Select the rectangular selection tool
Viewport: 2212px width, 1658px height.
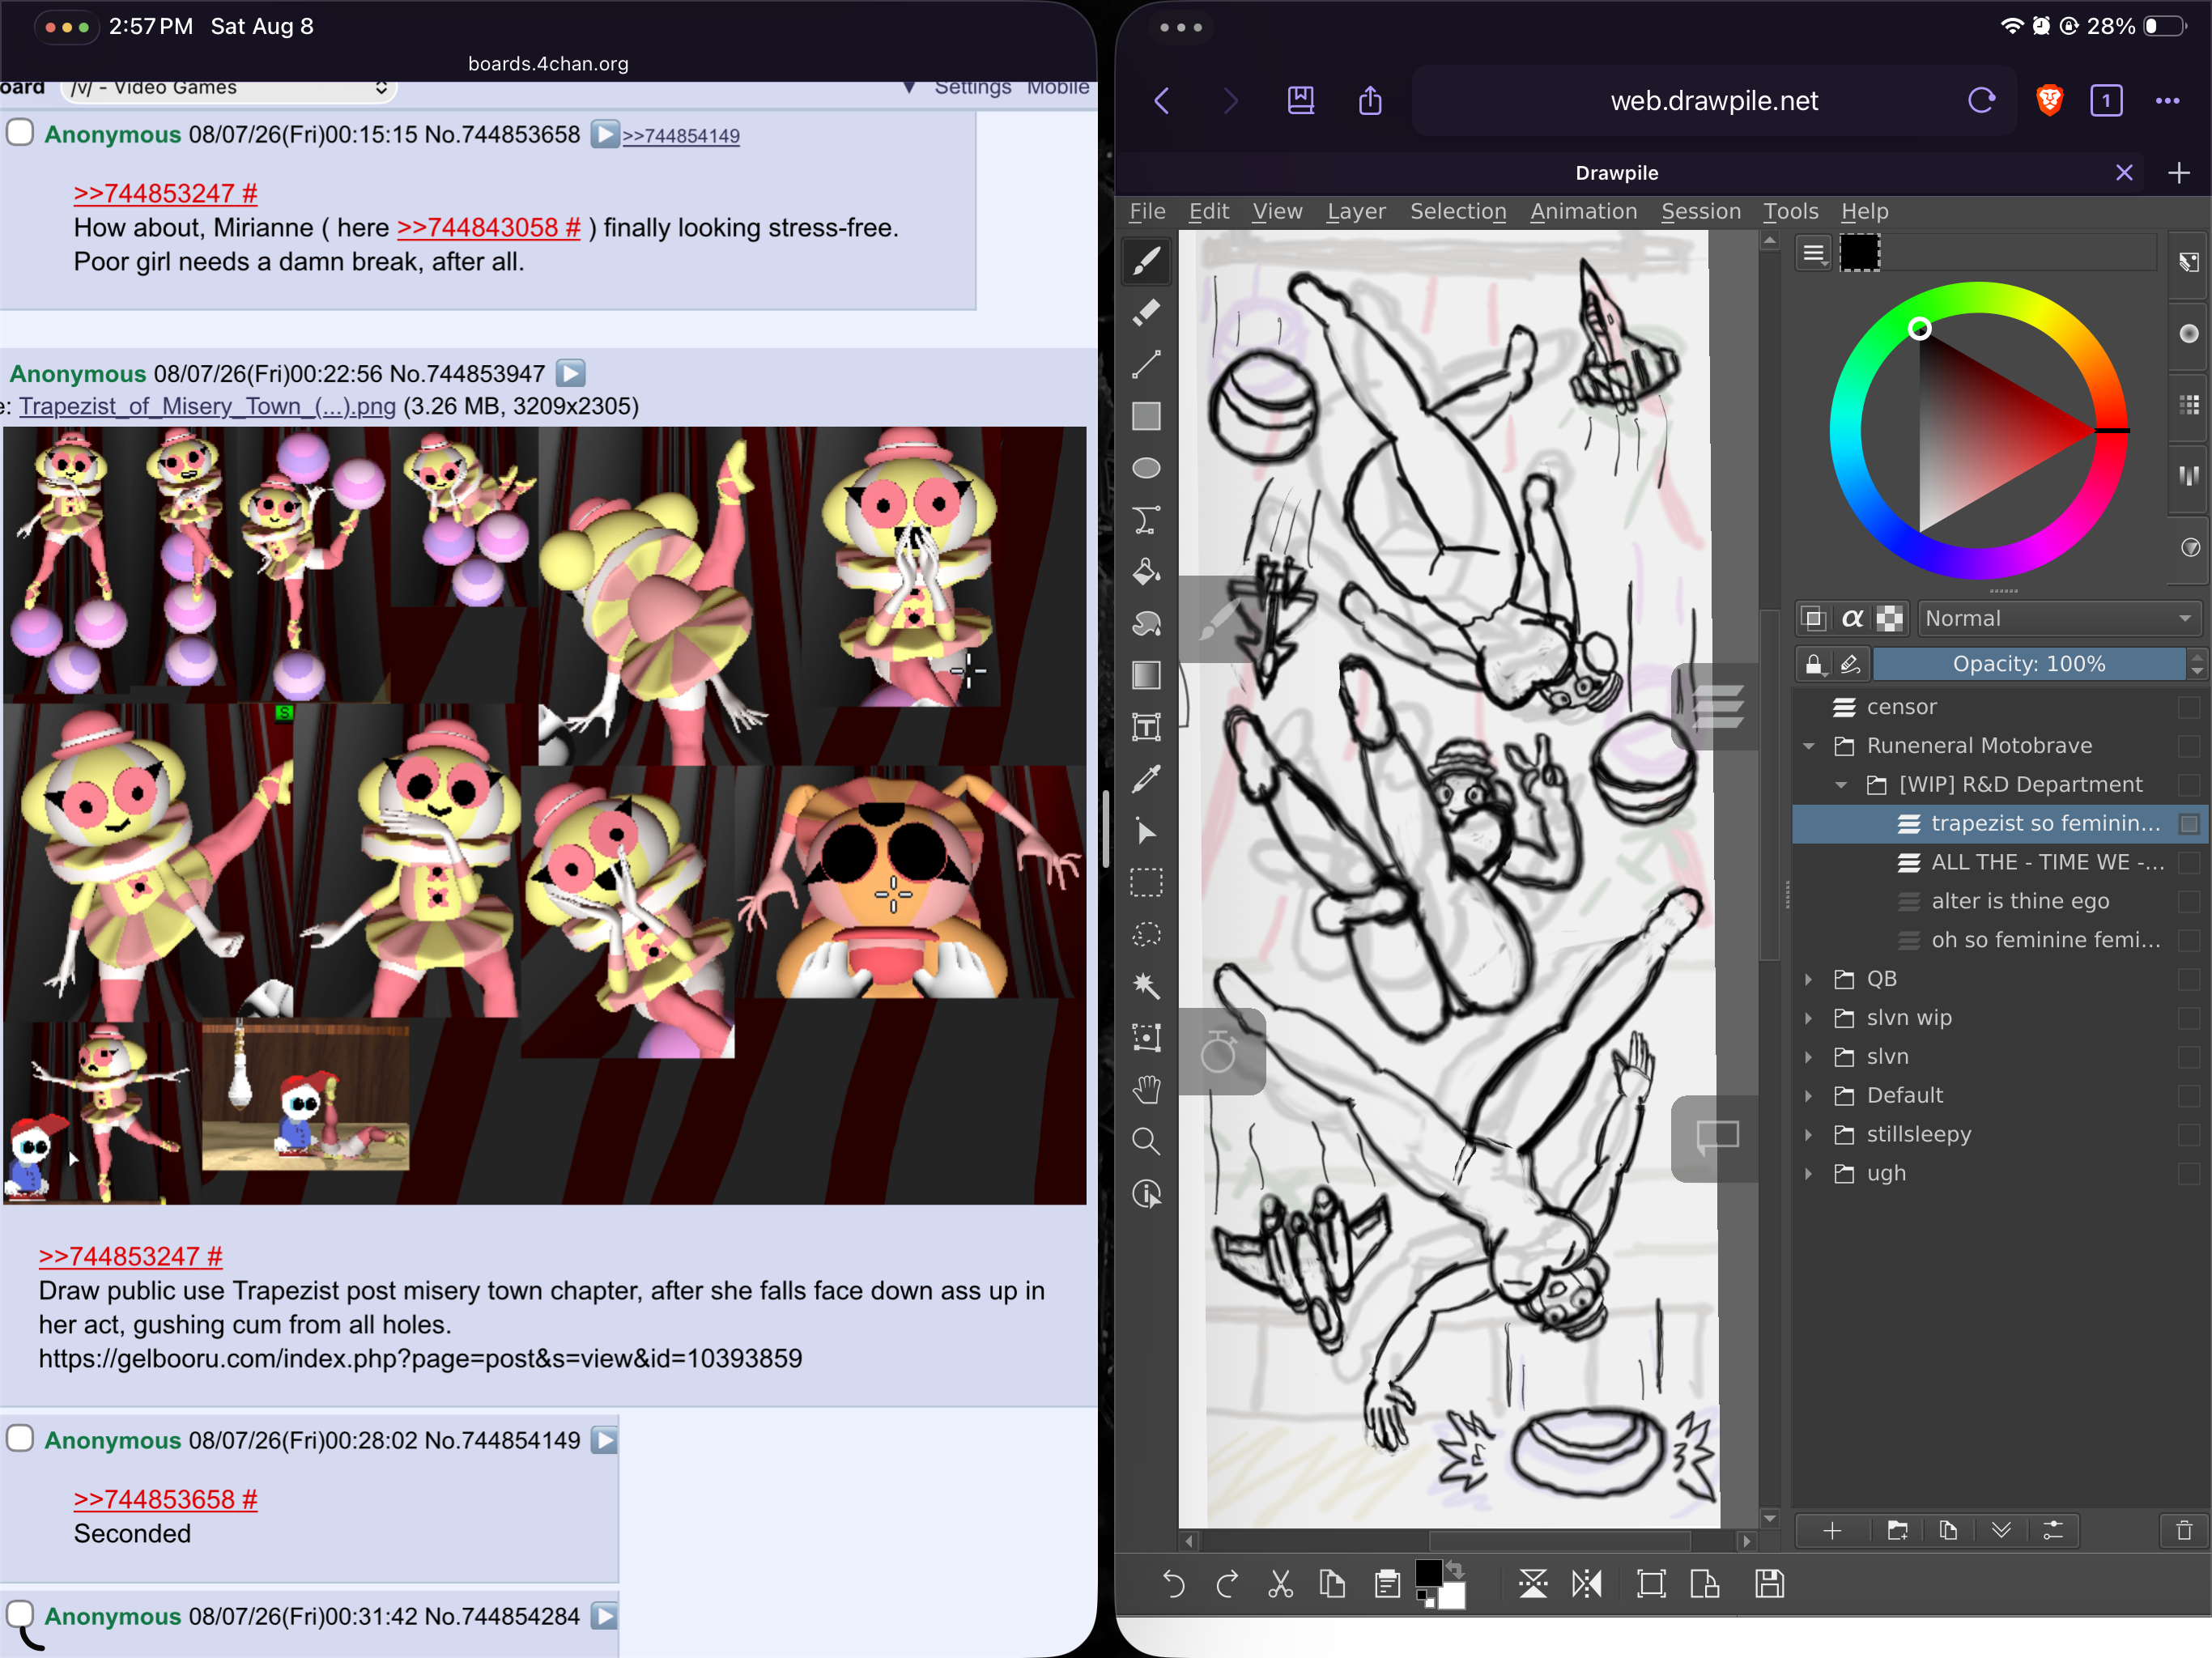coord(1146,883)
